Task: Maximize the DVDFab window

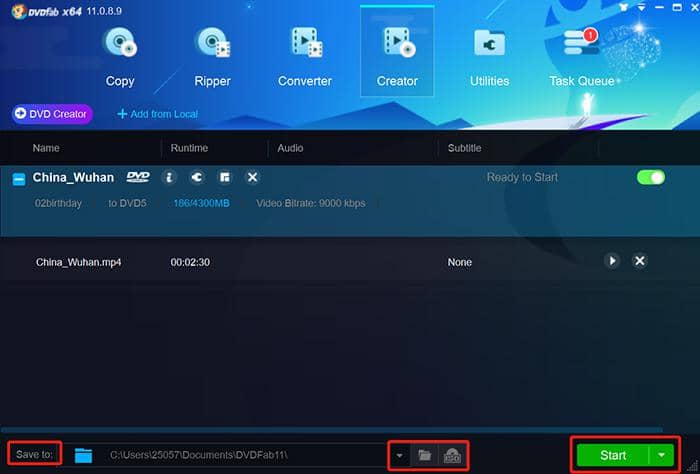Action: coord(677,8)
